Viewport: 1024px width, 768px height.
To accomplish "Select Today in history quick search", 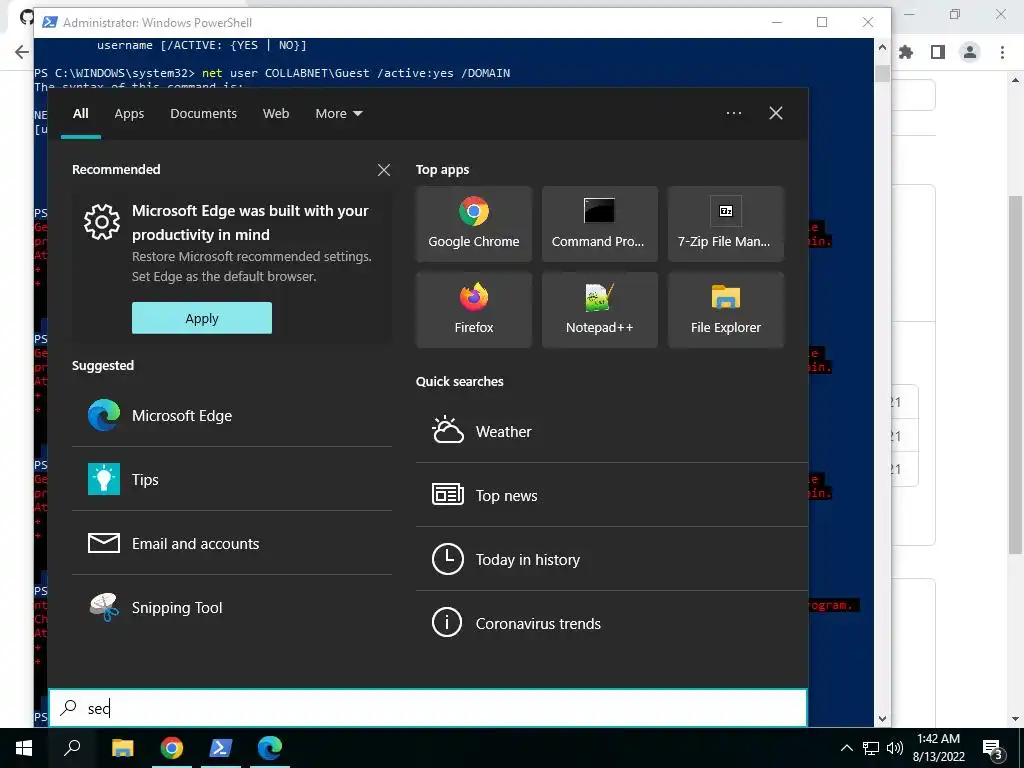I will coord(611,559).
